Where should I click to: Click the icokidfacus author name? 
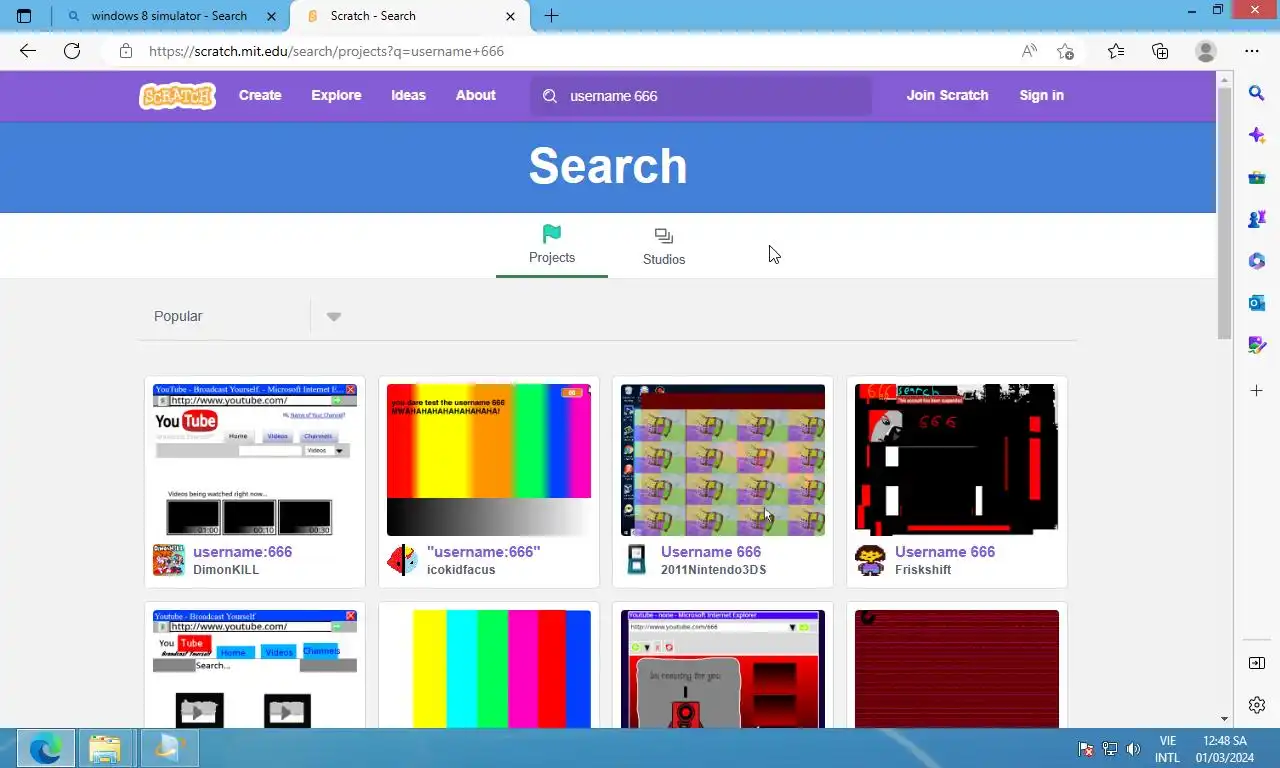pos(461,570)
